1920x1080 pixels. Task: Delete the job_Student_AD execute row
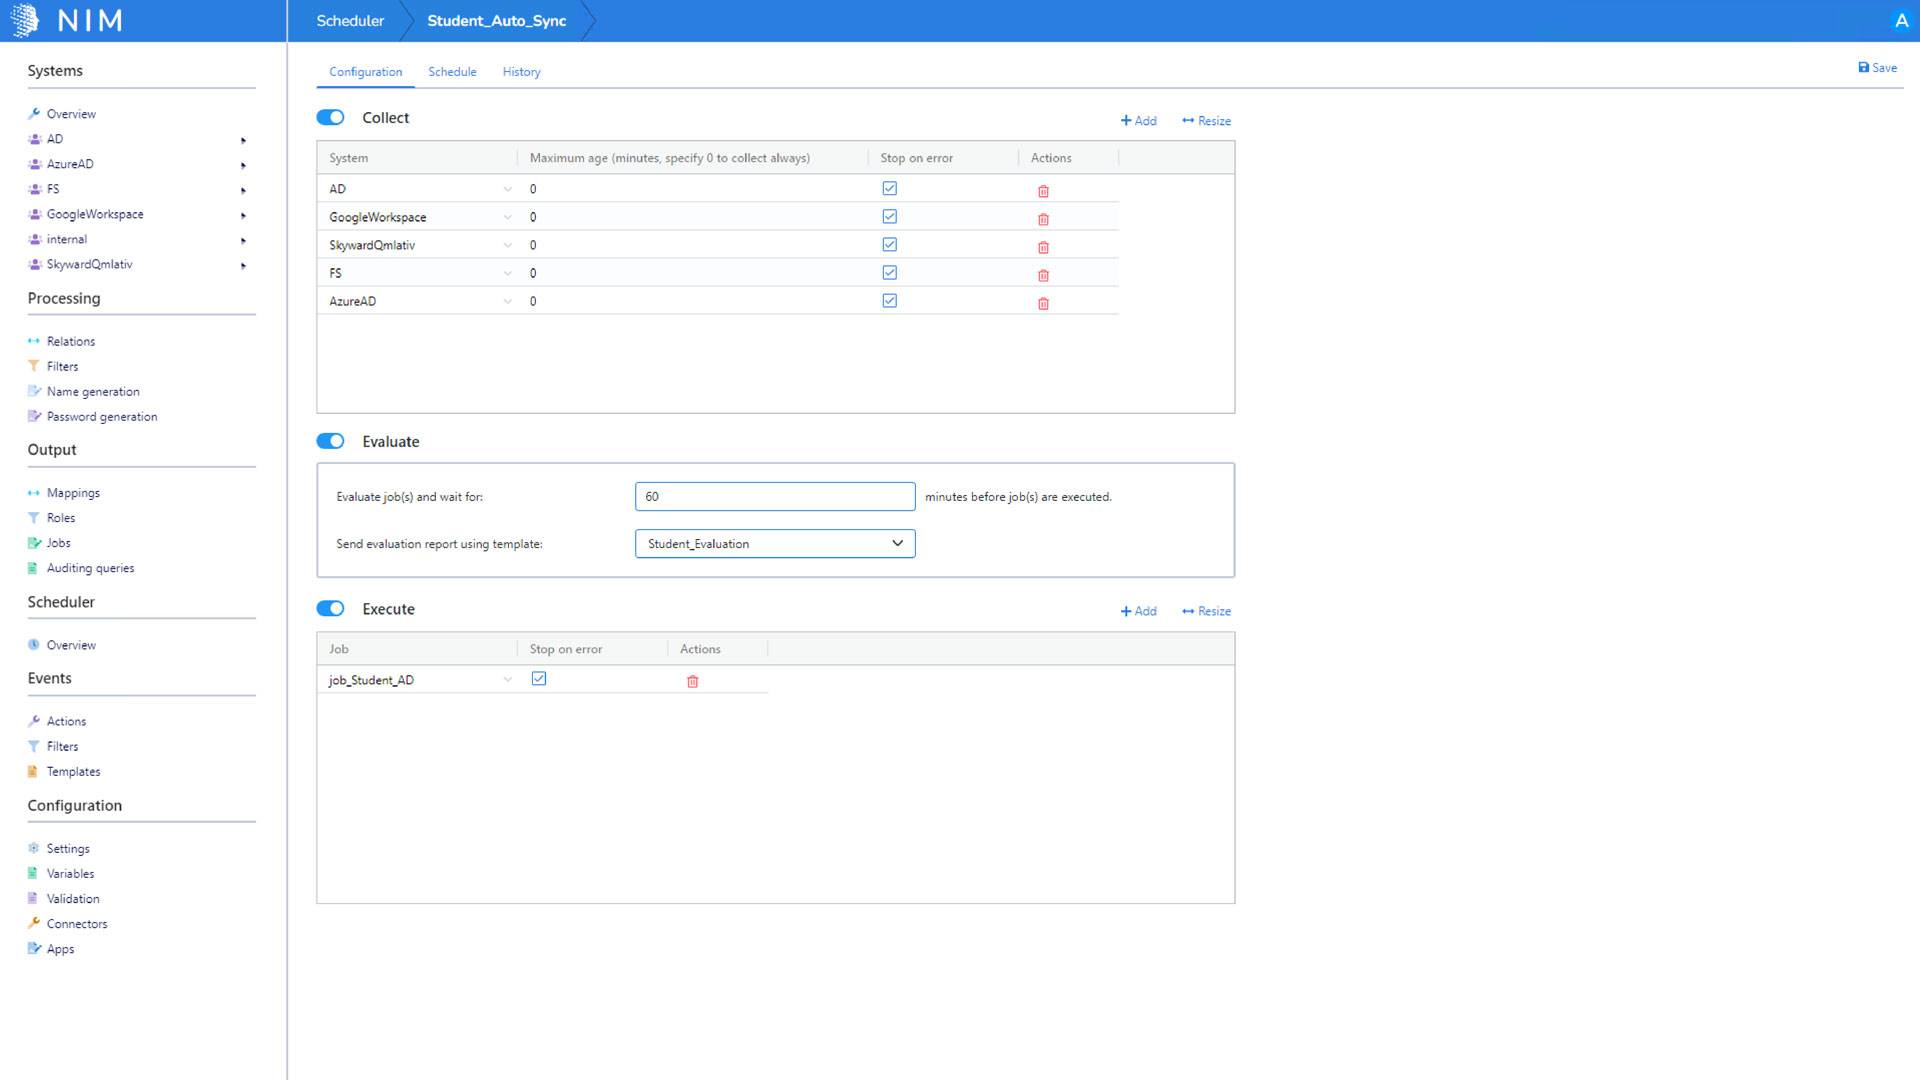pos(692,681)
